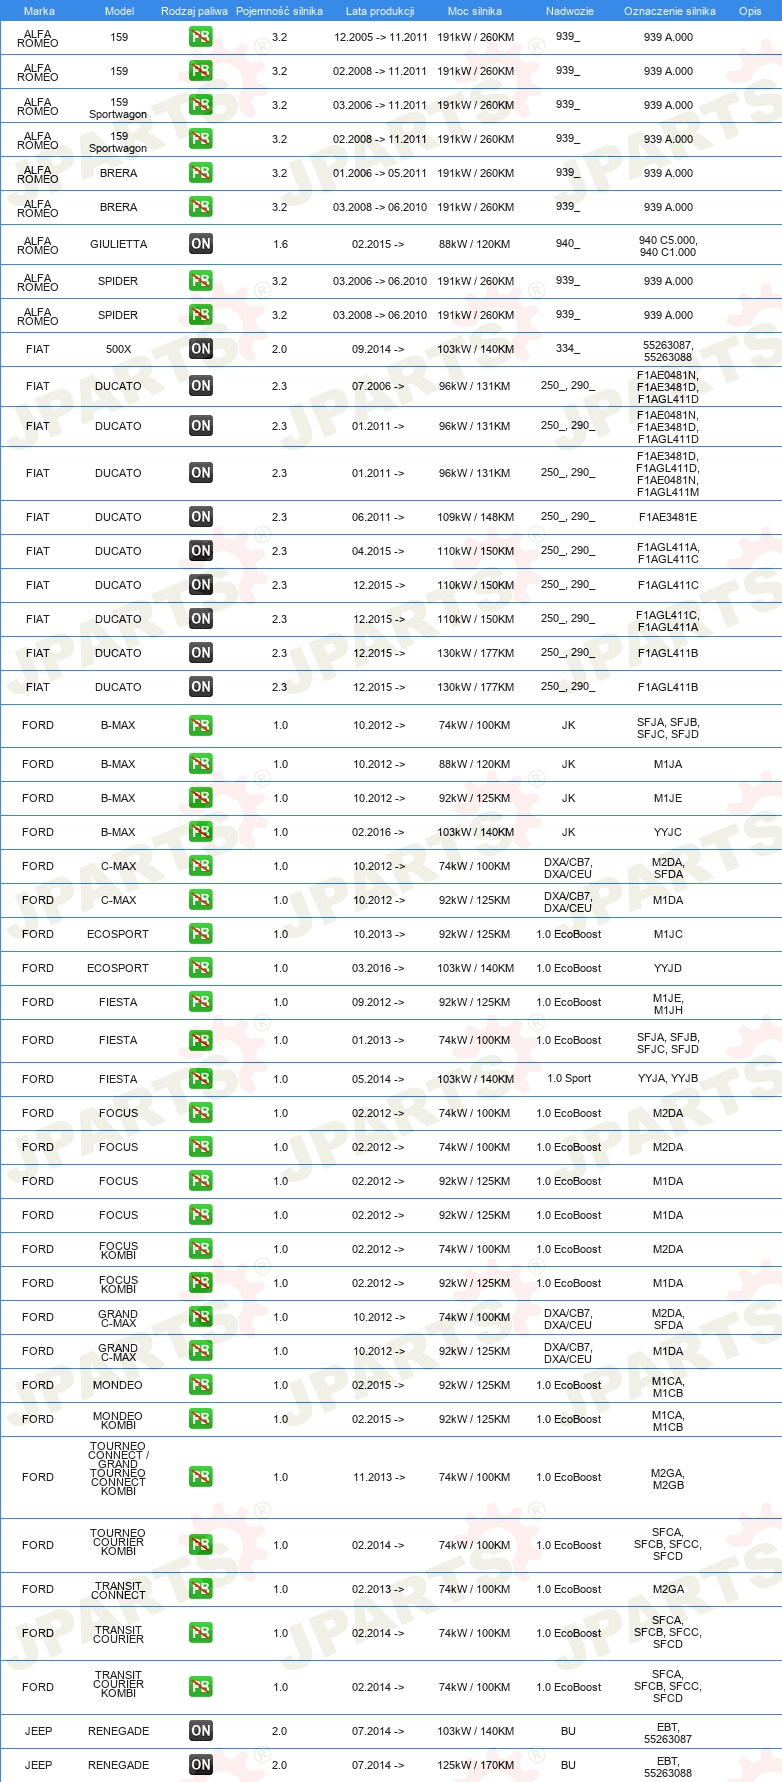The image size is (782, 1782).
Task: Click body code 334_
Action: [568, 348]
